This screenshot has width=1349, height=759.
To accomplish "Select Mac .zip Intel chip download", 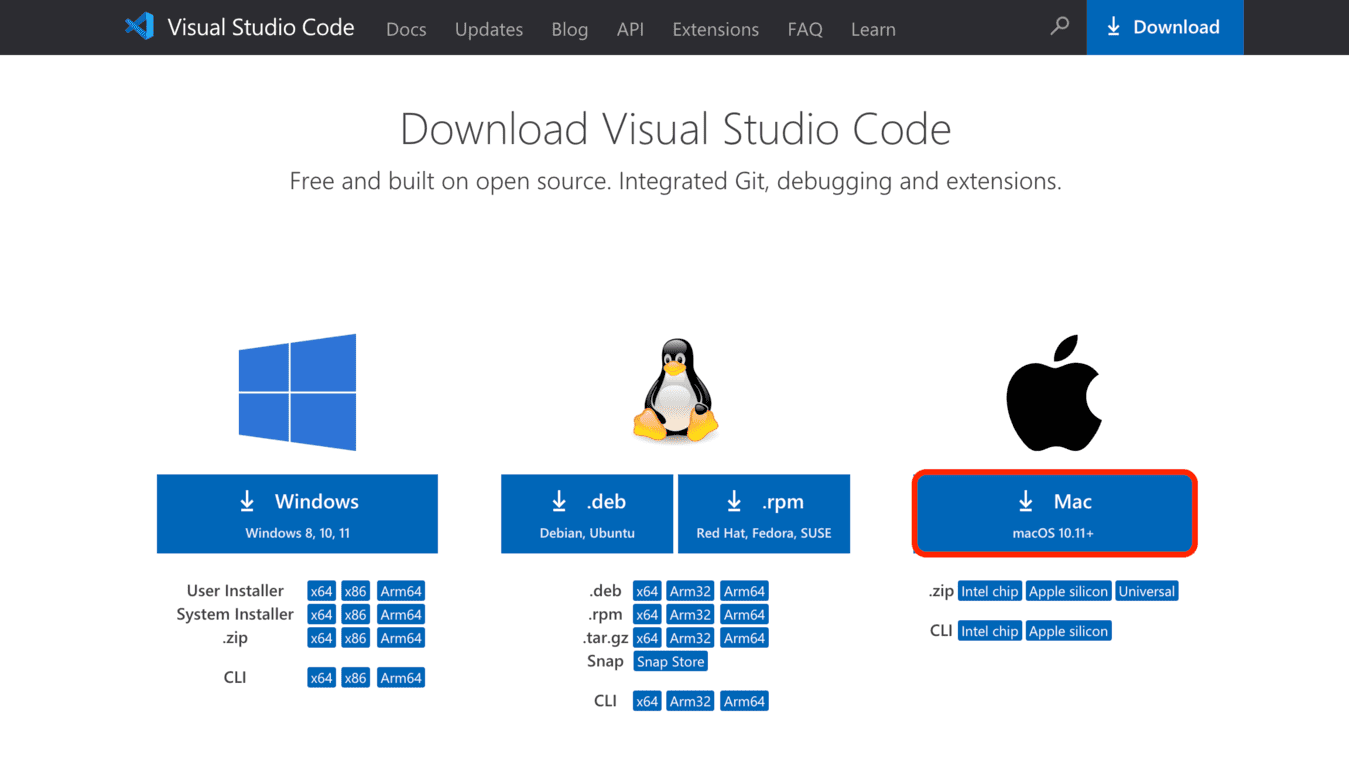I will coord(990,591).
